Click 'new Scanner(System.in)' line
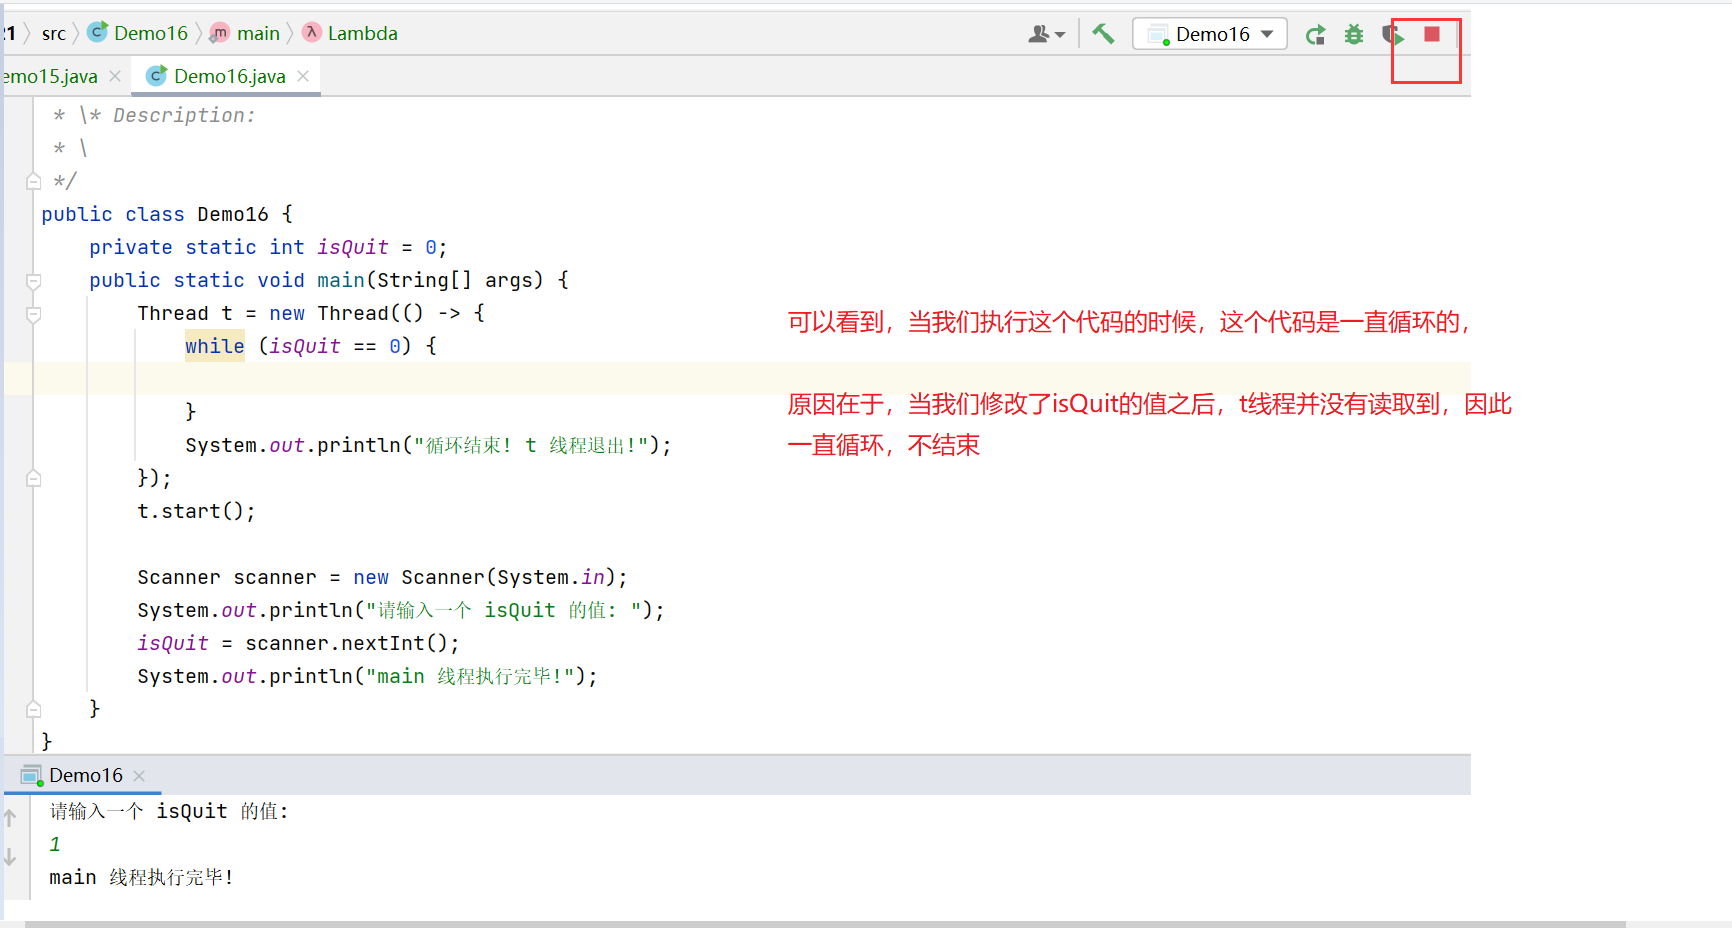Image resolution: width=1732 pixels, height=928 pixels. tap(382, 577)
